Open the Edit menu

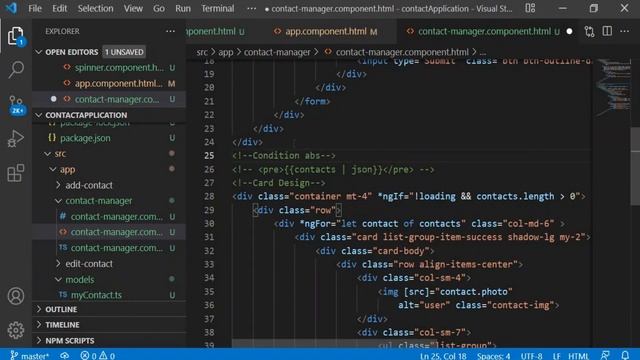click(x=60, y=8)
